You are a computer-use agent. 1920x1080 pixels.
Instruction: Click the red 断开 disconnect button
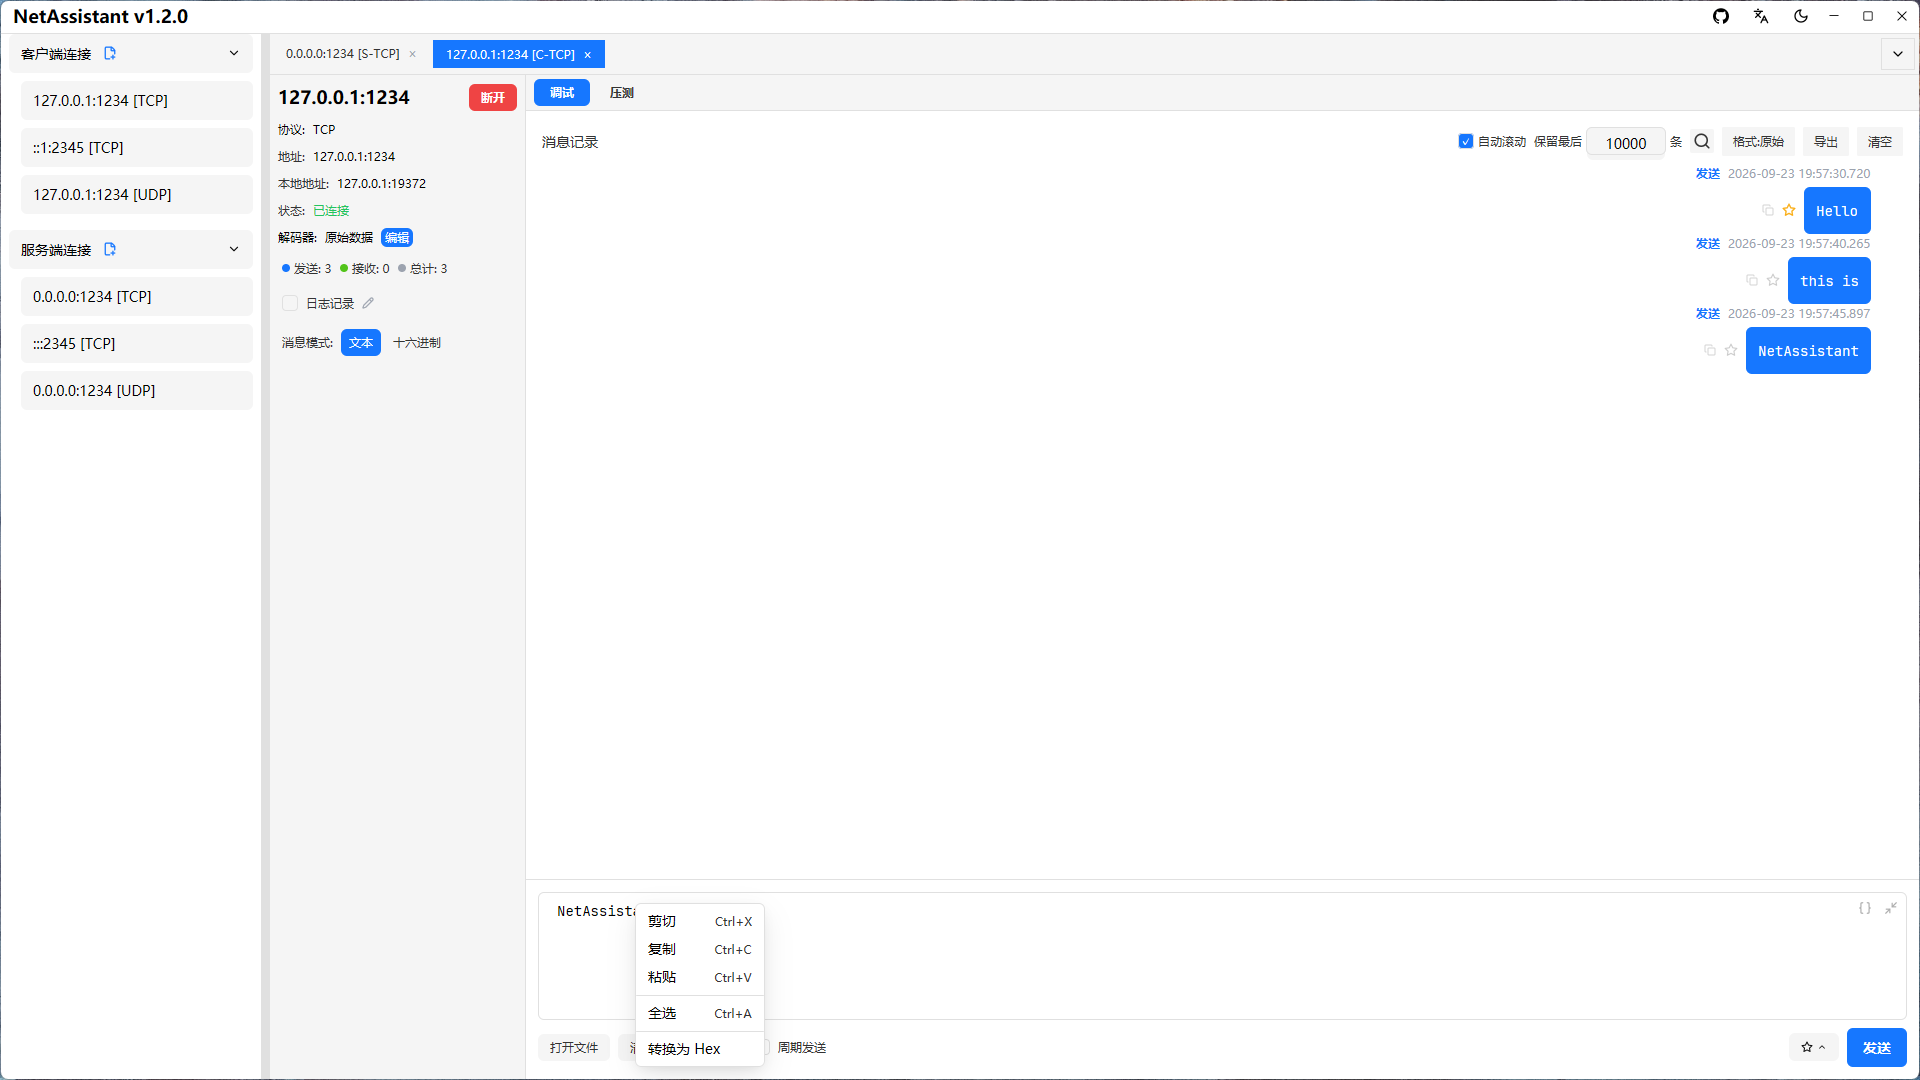(x=493, y=97)
